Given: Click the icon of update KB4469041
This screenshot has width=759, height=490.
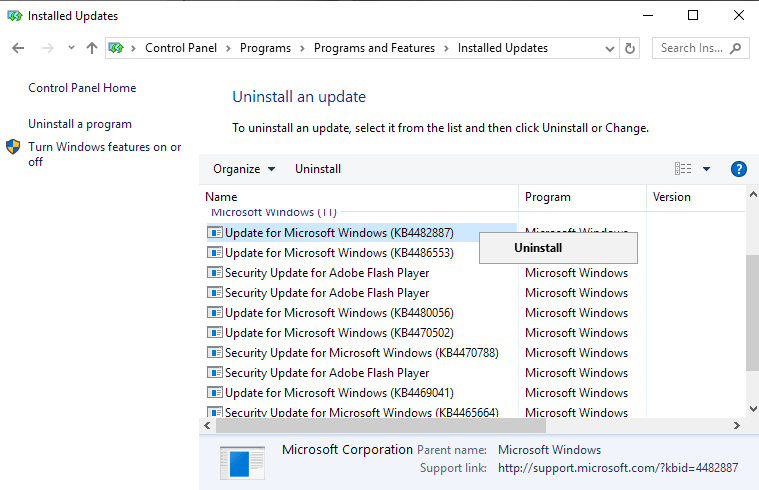Looking at the screenshot, I should 214,392.
